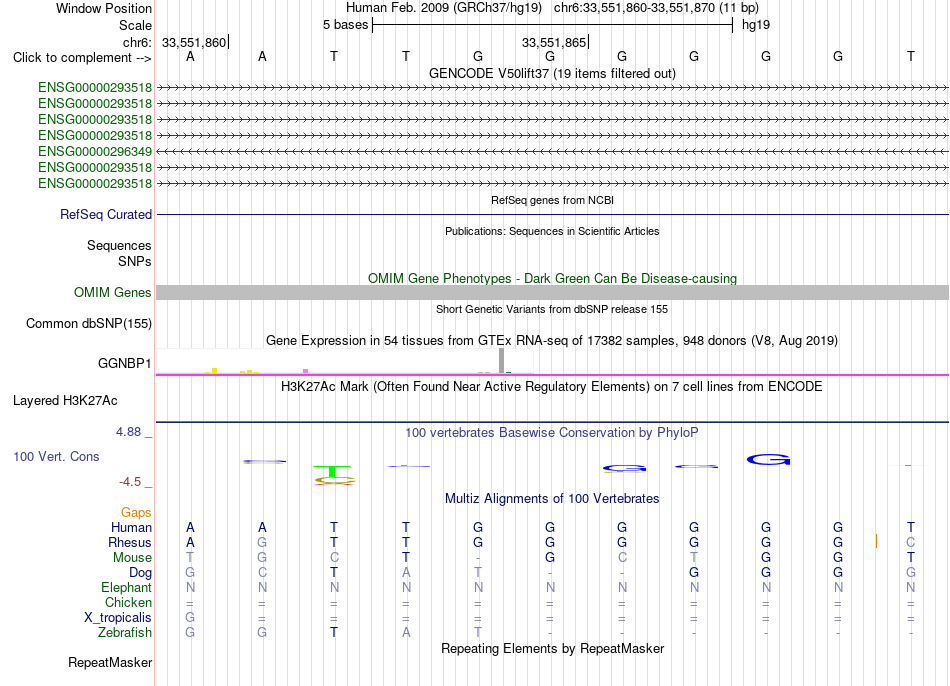Click the green T conservation logo
The width and height of the screenshot is (950, 686).
[332, 471]
